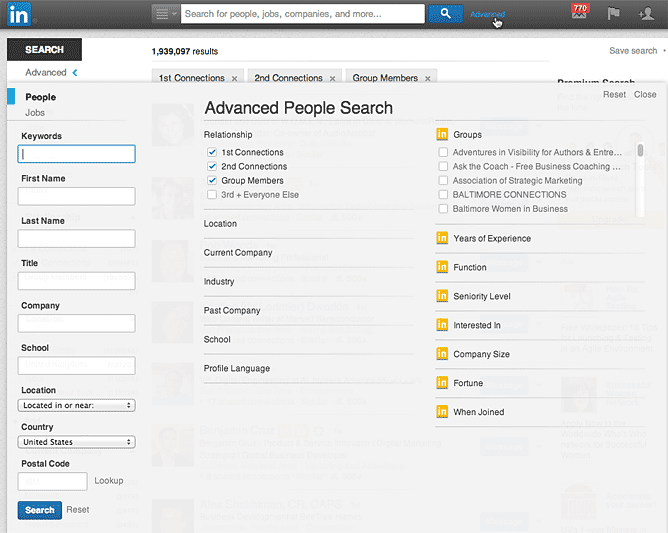Click premium icon beside Seniority Level
This screenshot has width=668, height=533.
pyautogui.click(x=442, y=296)
